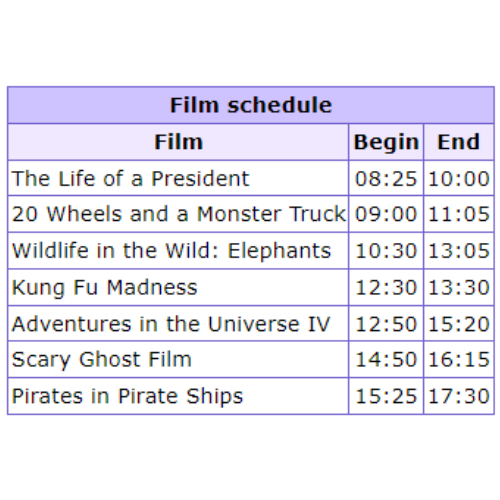Click 20 Wheels and a Monster Truck
Image resolution: width=500 pixels, height=500 pixels.
(x=179, y=214)
